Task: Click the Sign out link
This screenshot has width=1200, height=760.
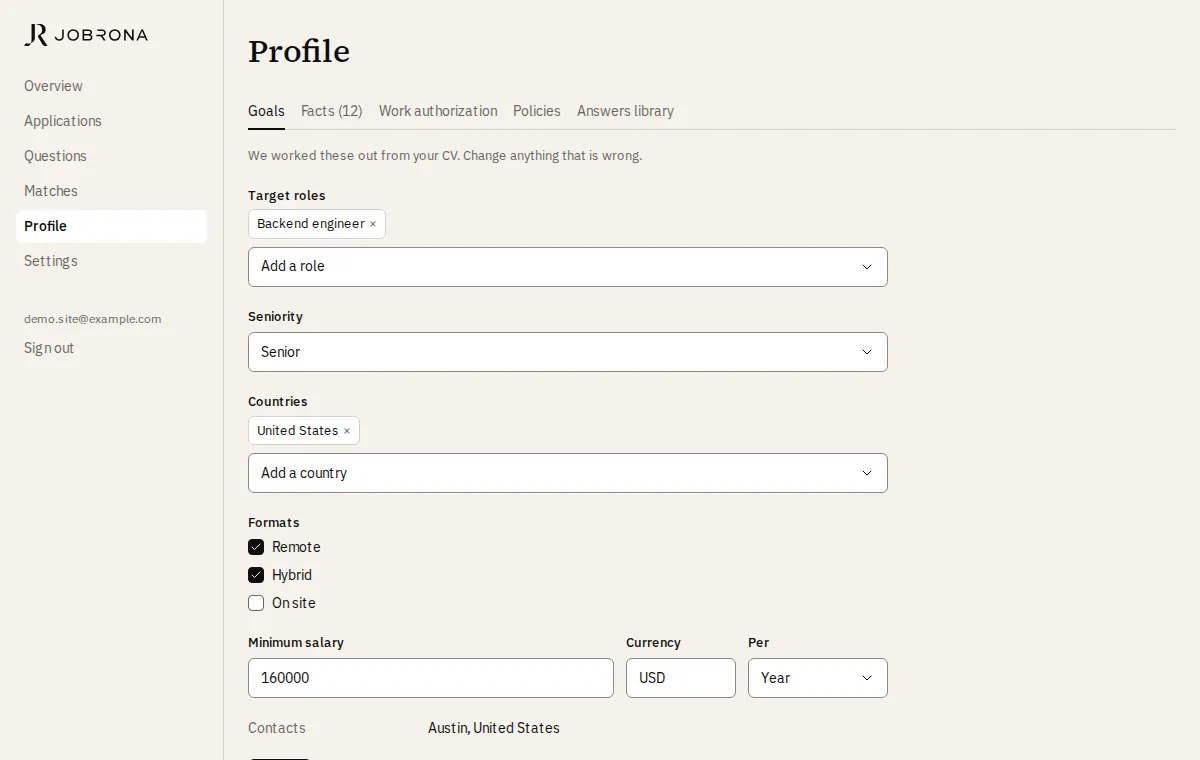Action: point(49,348)
